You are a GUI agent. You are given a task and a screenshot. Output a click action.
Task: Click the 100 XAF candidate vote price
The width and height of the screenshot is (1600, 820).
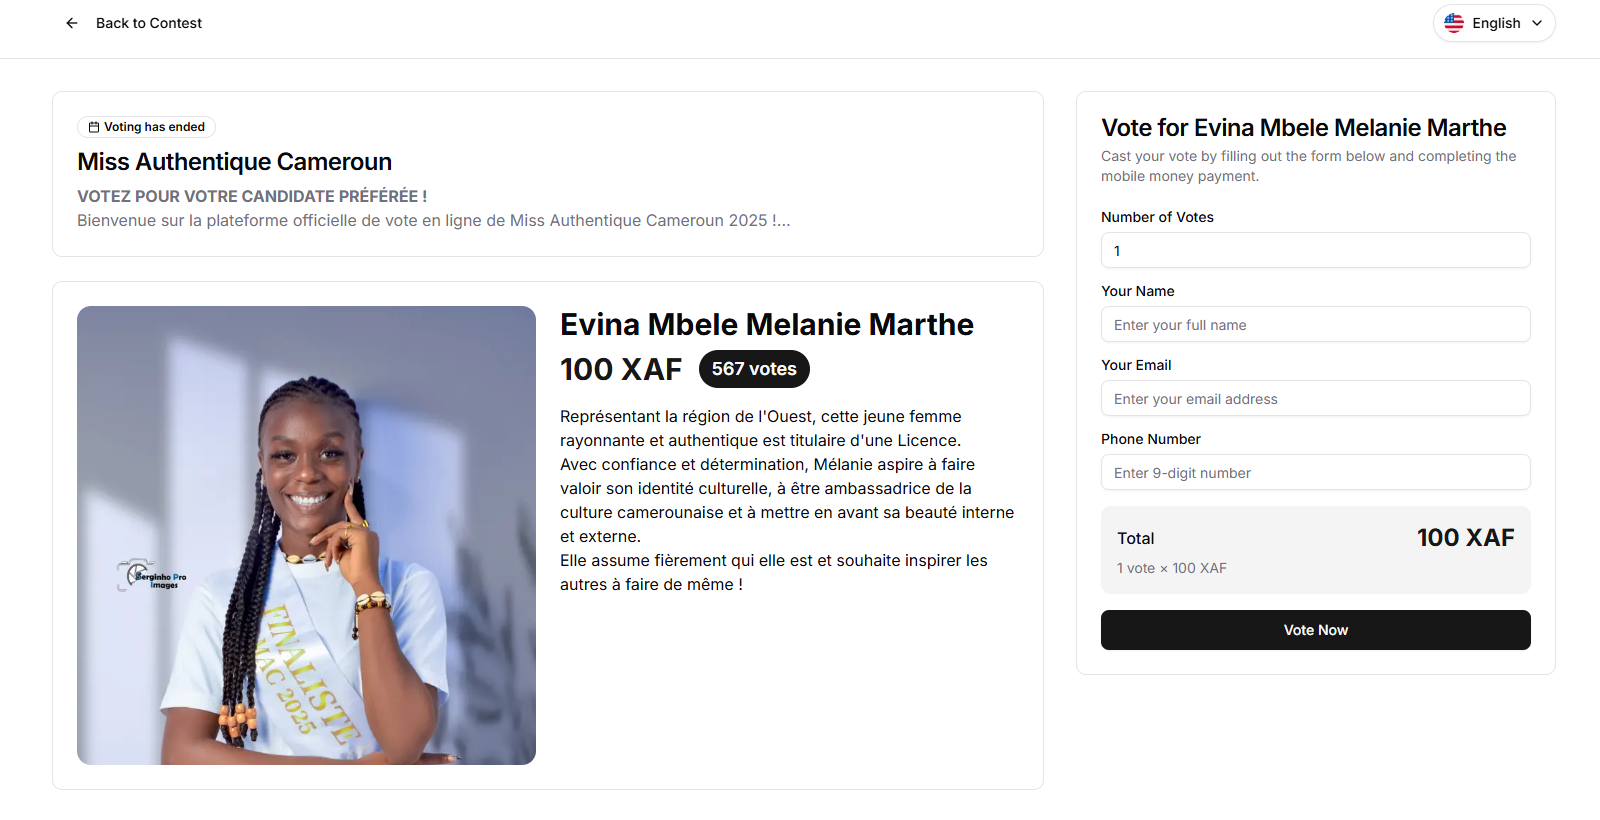pyautogui.click(x=620, y=370)
